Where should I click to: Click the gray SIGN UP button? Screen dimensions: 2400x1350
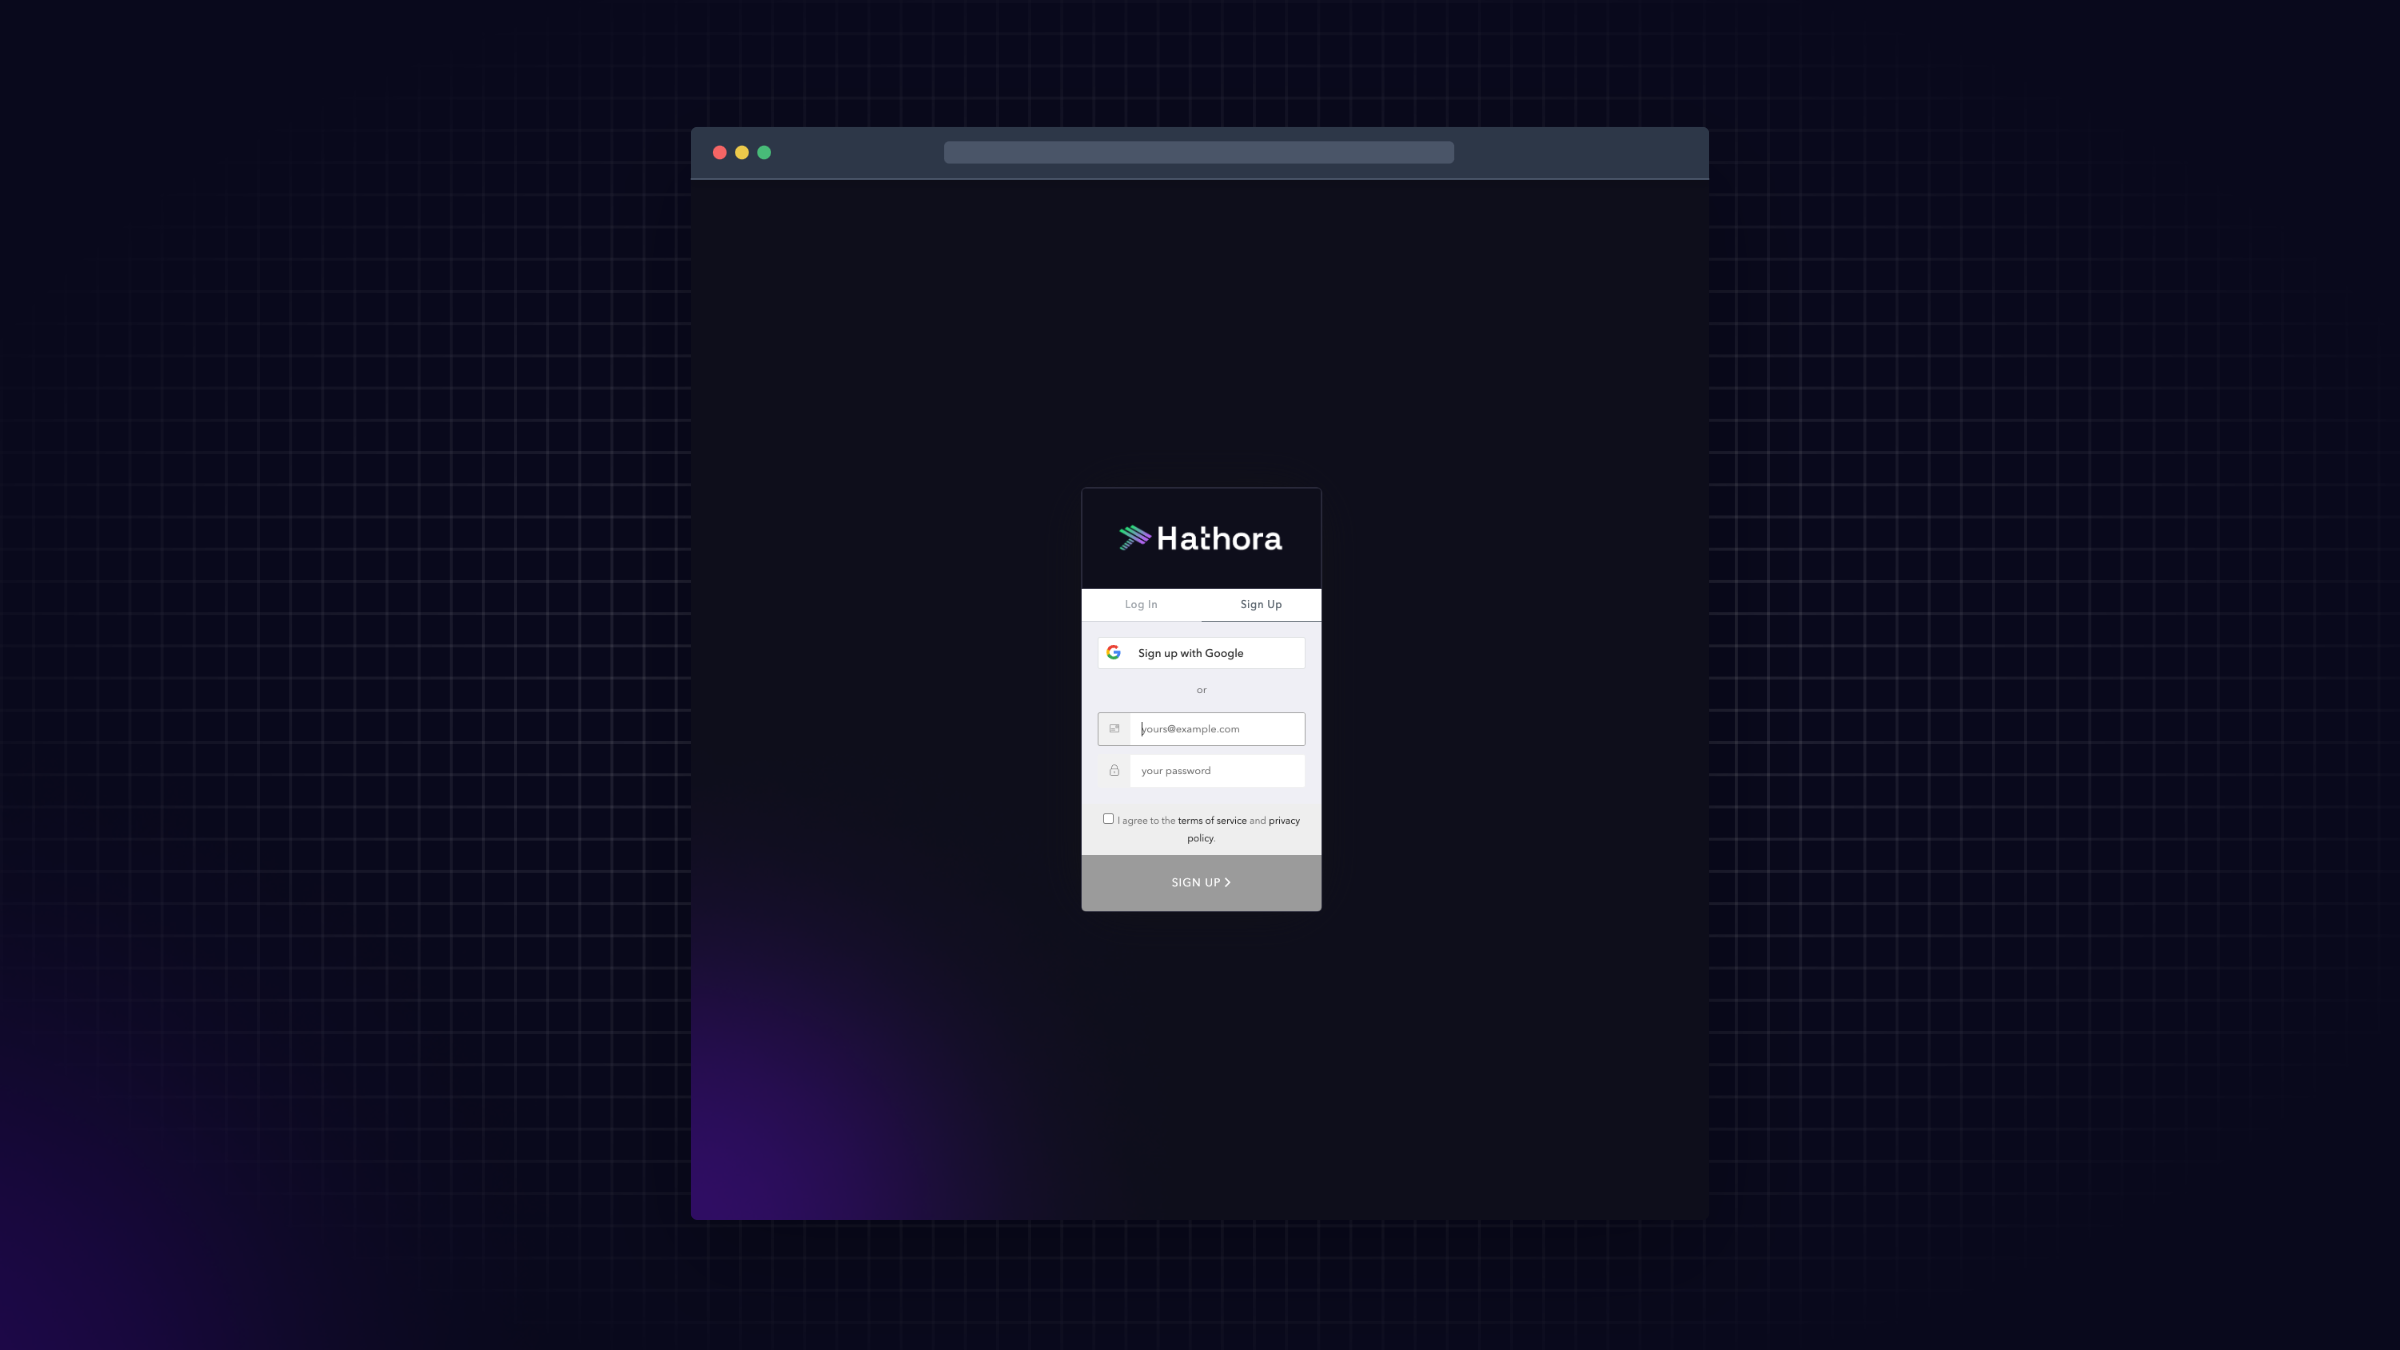point(1201,883)
